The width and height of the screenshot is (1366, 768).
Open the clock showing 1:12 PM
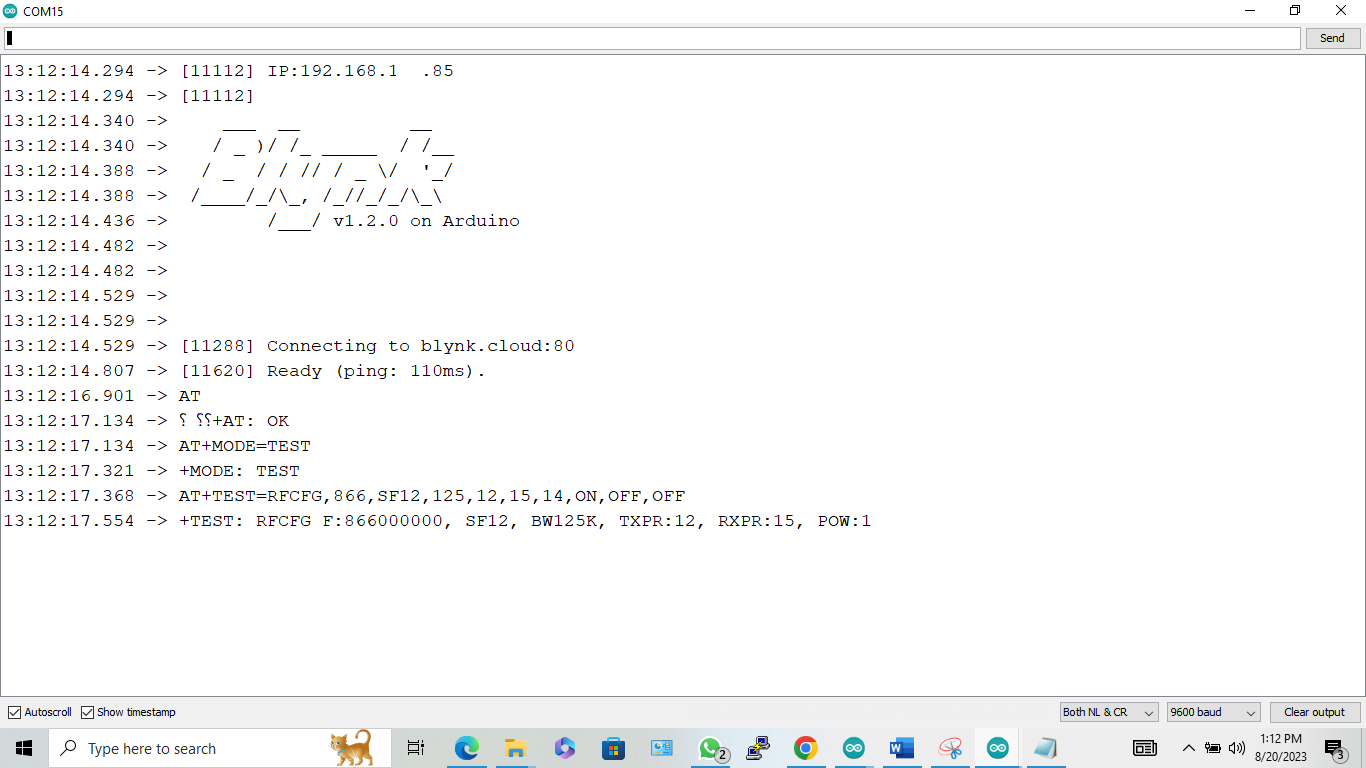[x=1281, y=748]
